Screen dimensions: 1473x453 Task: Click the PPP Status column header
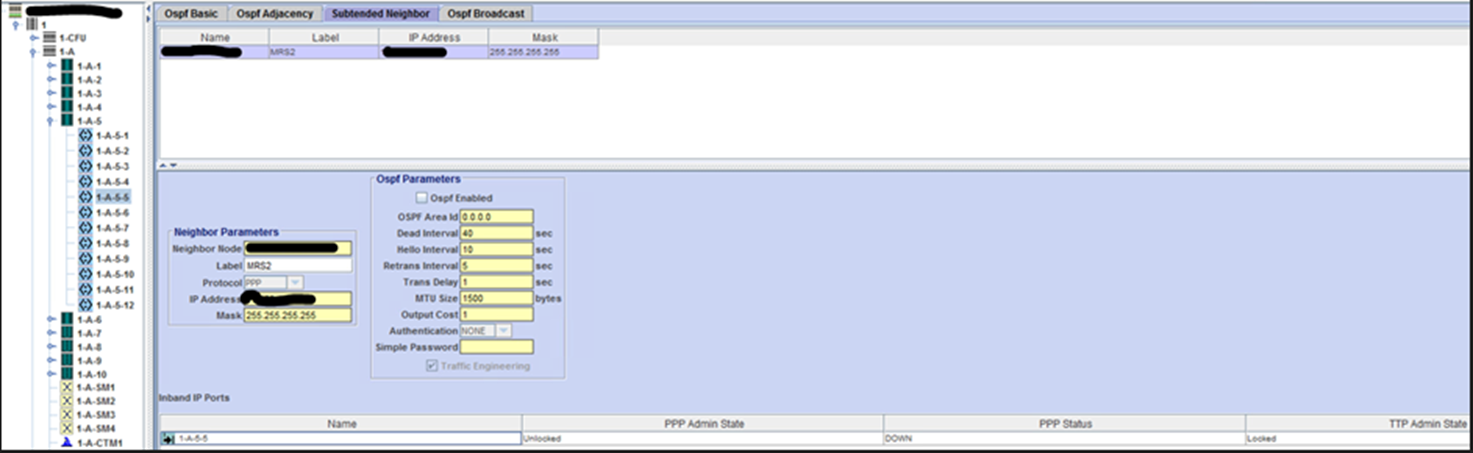click(1064, 424)
